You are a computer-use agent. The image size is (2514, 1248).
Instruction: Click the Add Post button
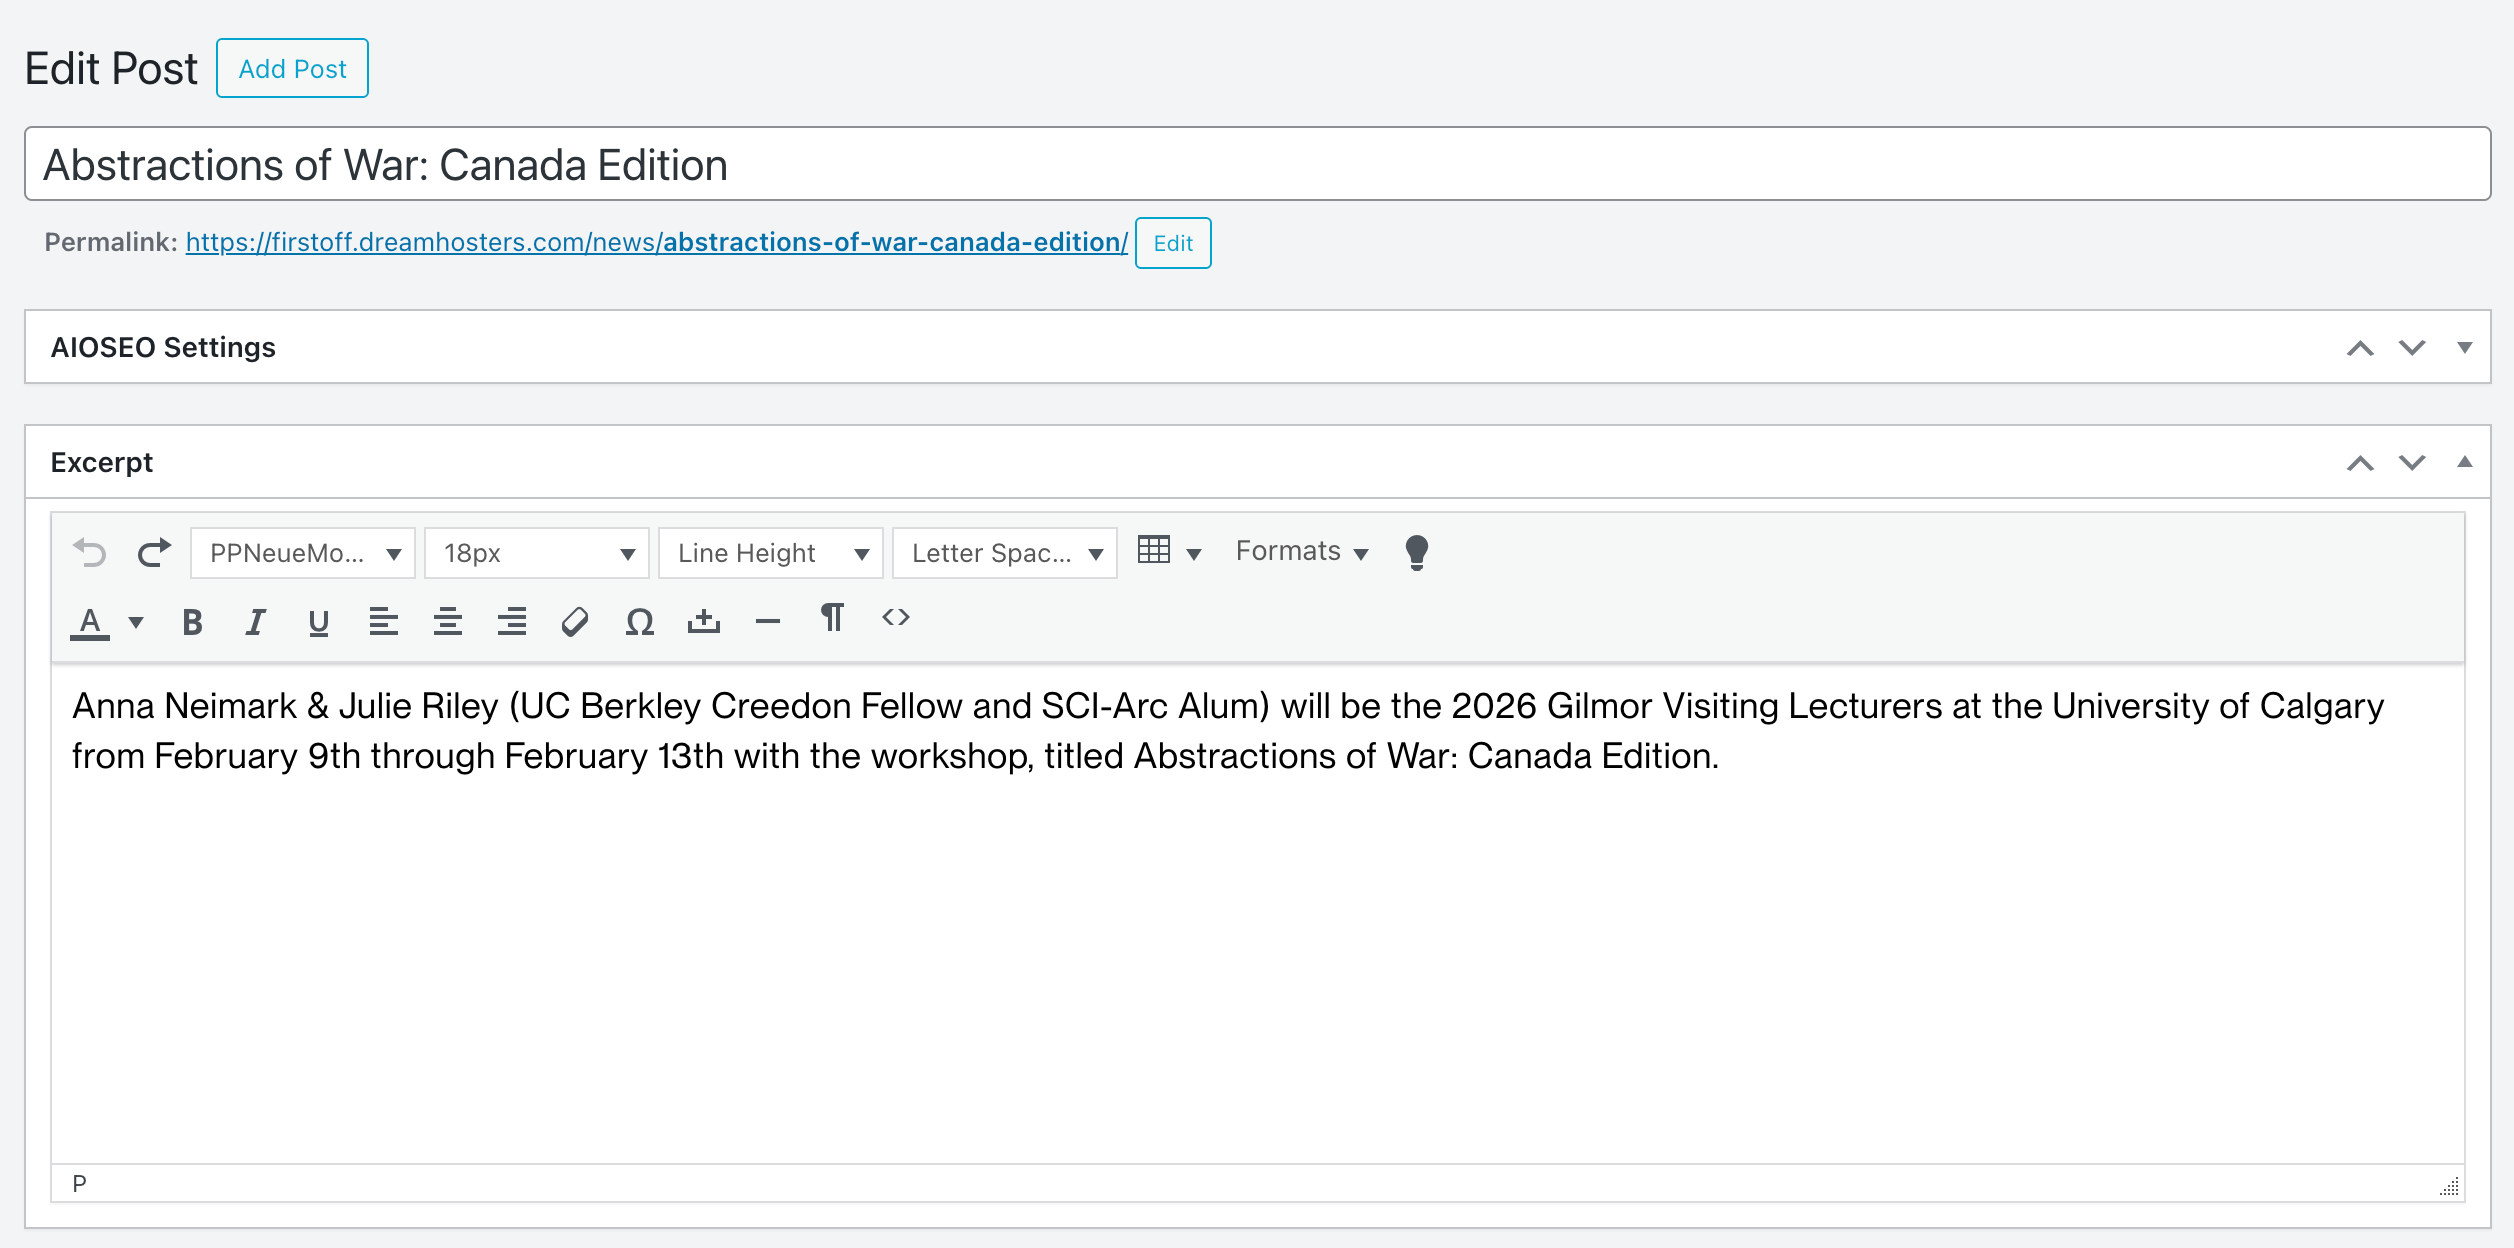click(292, 69)
